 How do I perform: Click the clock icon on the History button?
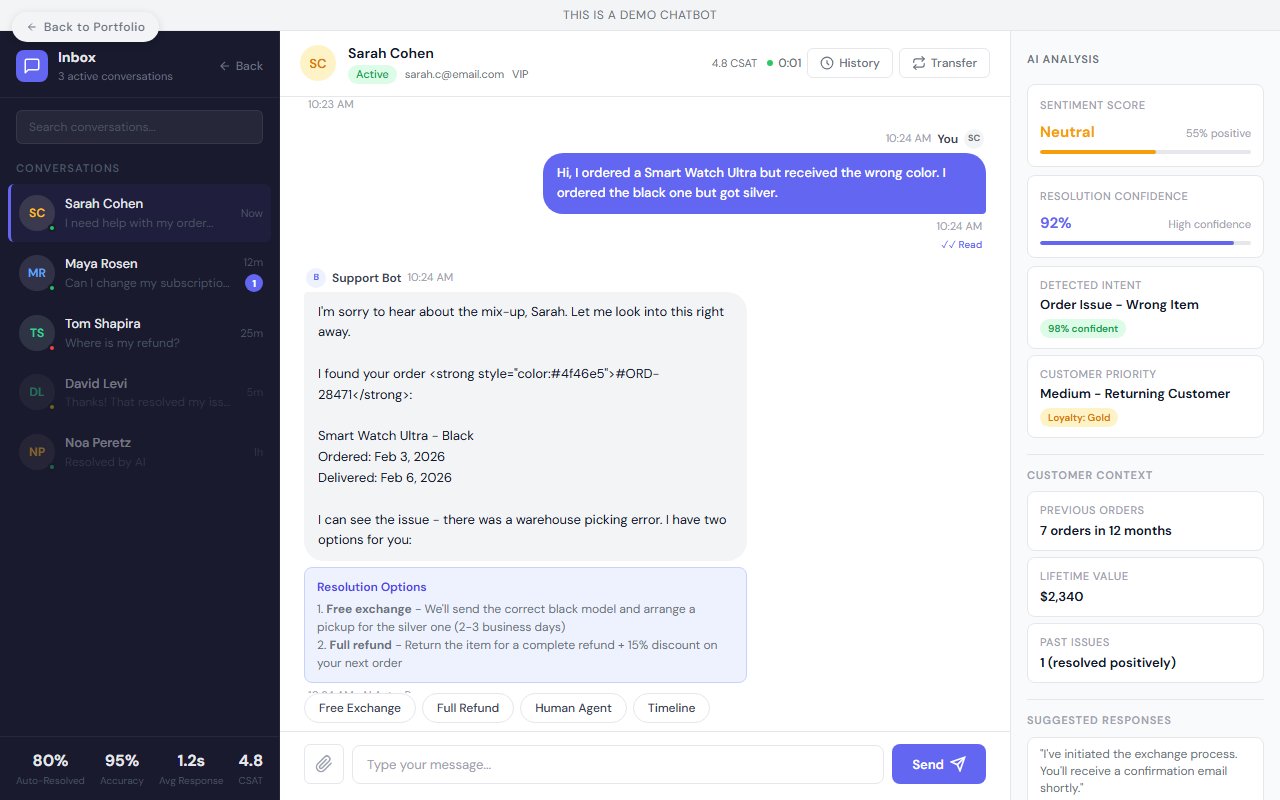826,63
